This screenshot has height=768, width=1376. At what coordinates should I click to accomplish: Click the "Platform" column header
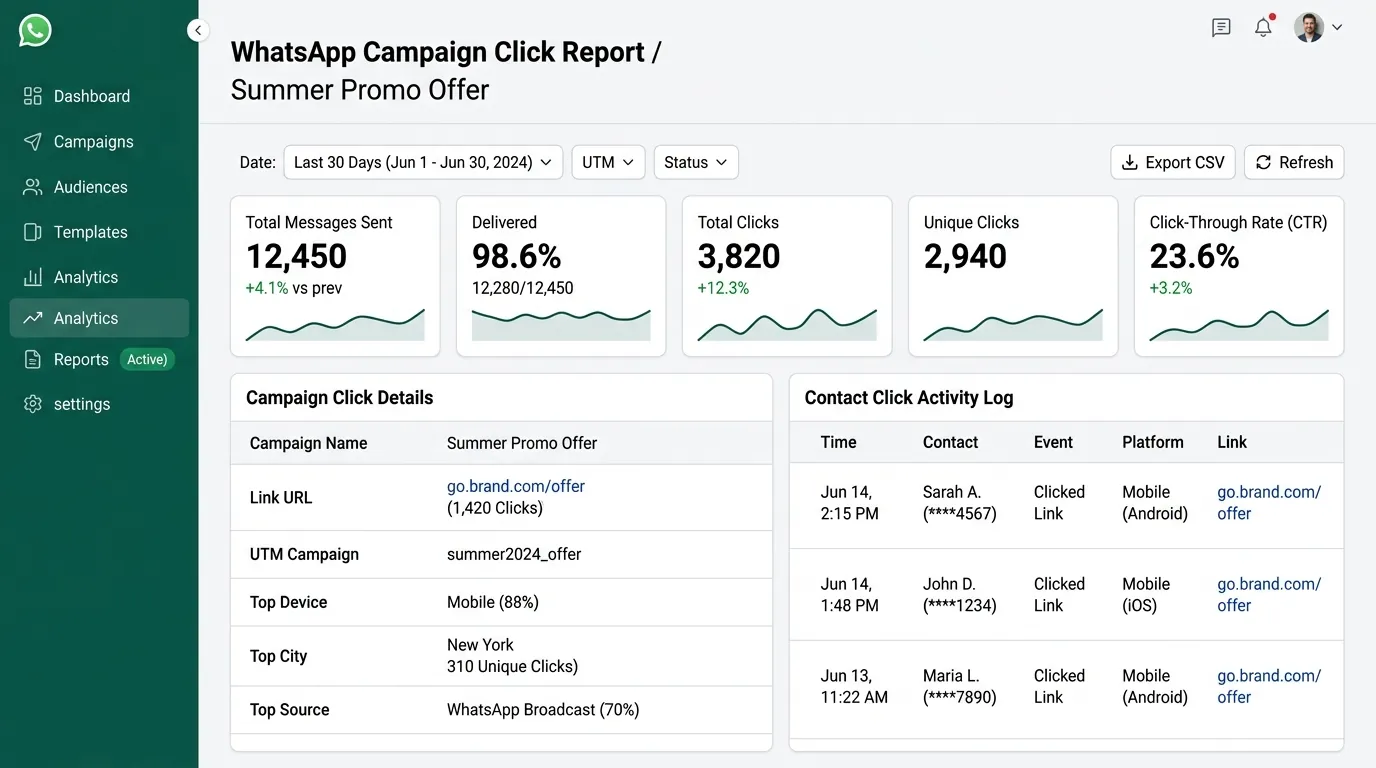(x=1153, y=442)
